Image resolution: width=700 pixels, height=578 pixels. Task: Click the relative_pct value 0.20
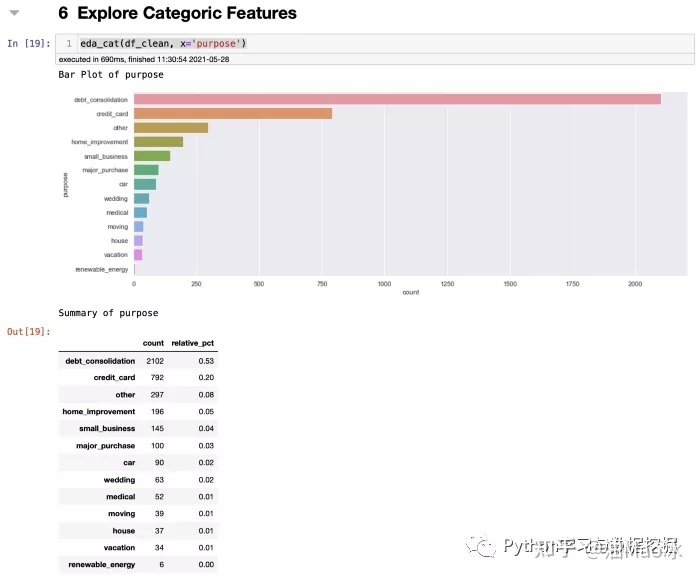(206, 378)
